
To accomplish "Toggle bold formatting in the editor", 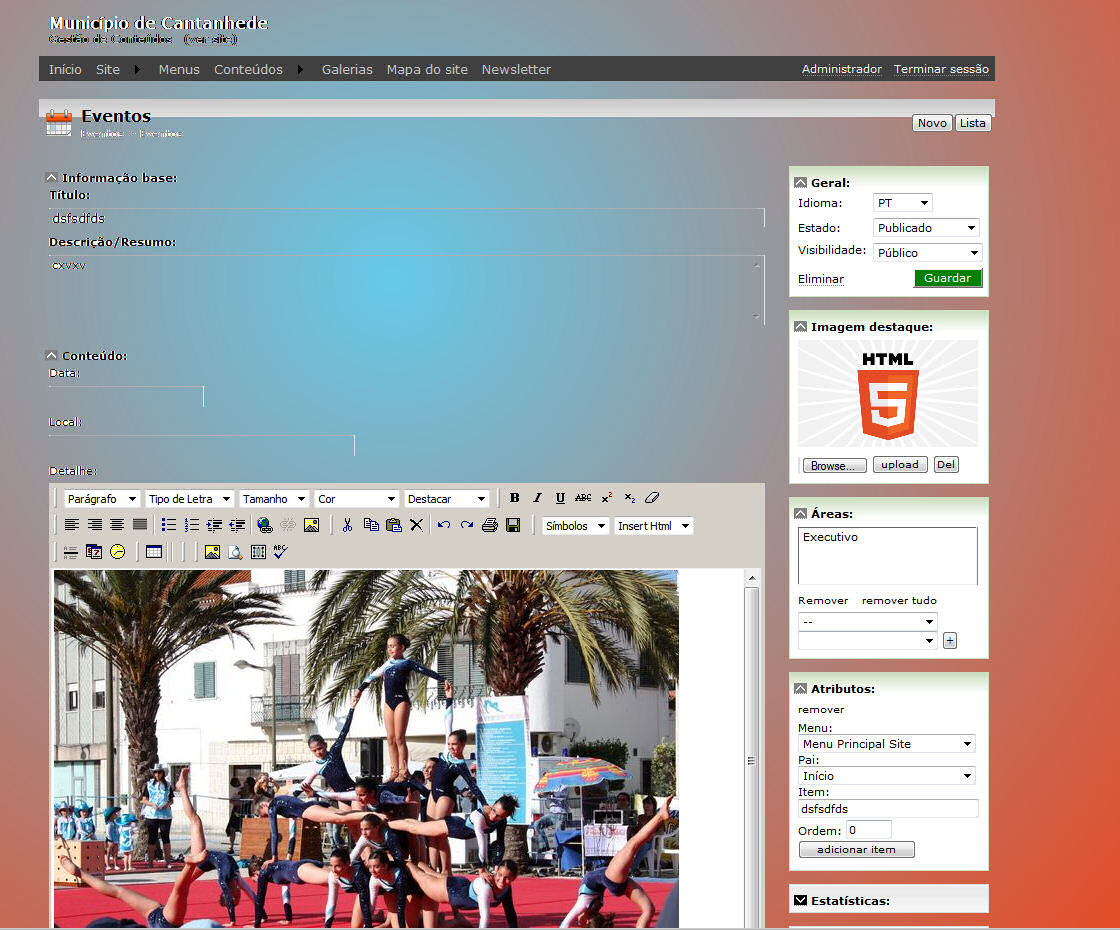I will (x=515, y=498).
